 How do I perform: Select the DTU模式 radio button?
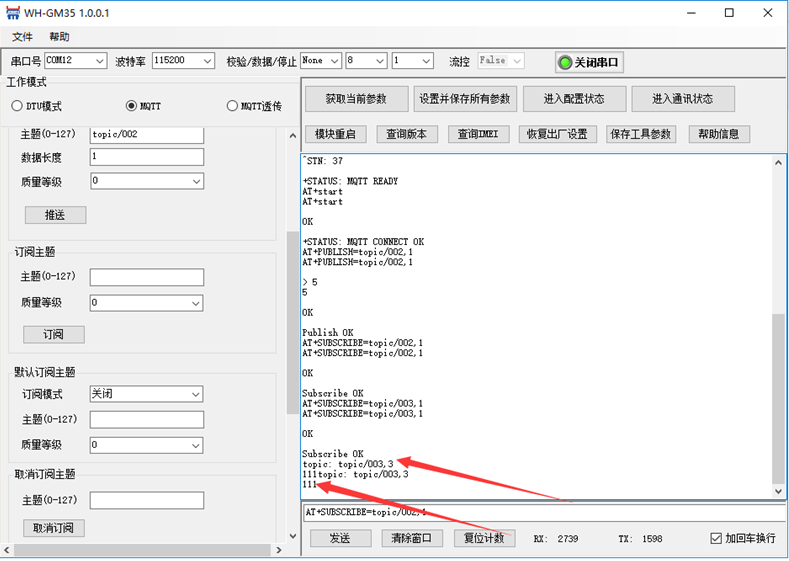point(17,106)
